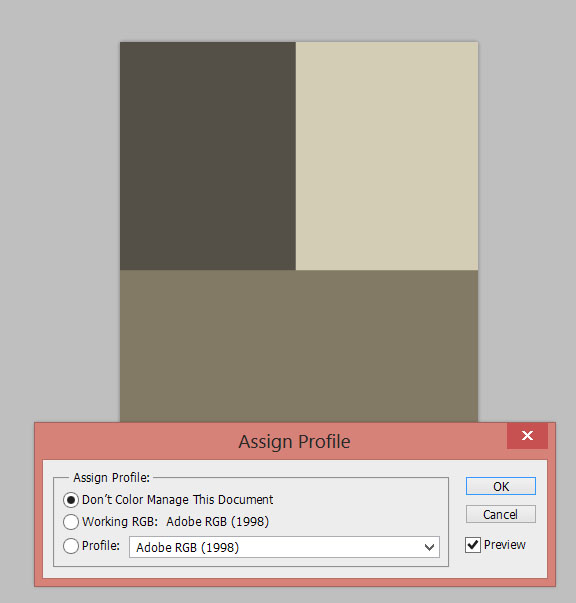Click the light beige color block
Viewport: 576px width, 603px height.
click(x=387, y=156)
